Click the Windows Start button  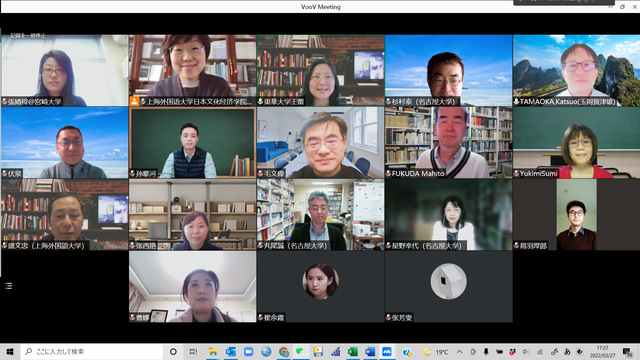point(10,351)
